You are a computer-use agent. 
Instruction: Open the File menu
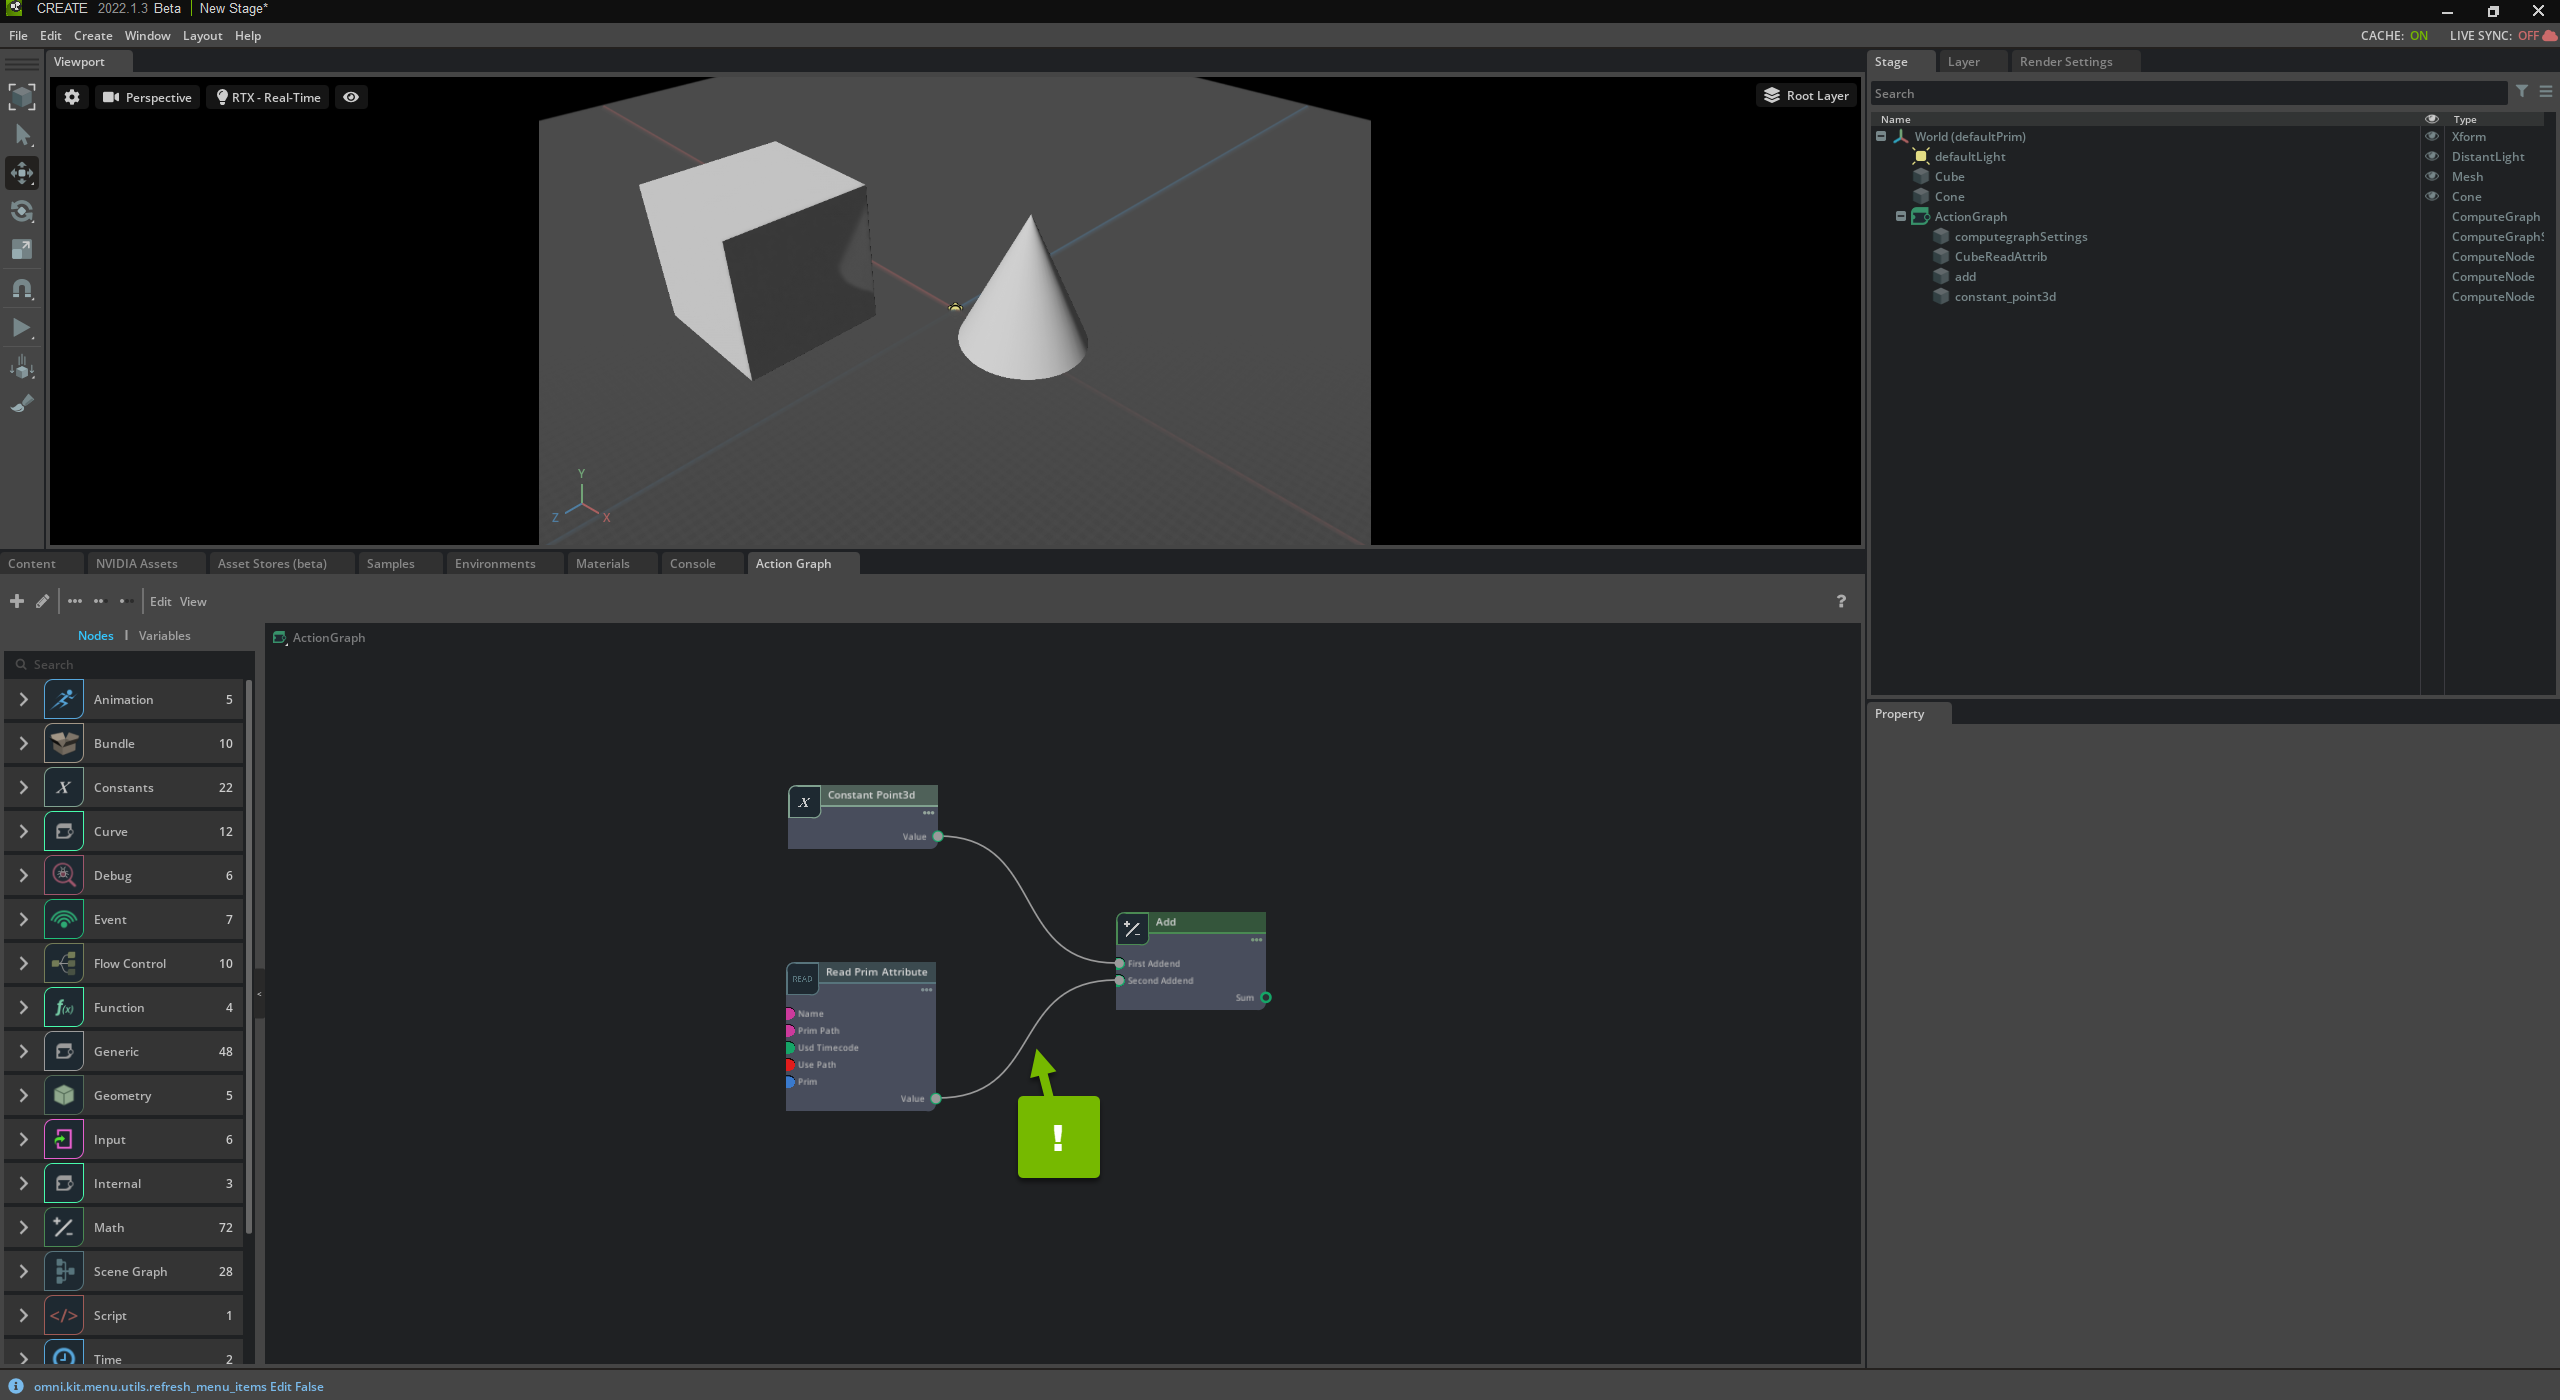(18, 35)
